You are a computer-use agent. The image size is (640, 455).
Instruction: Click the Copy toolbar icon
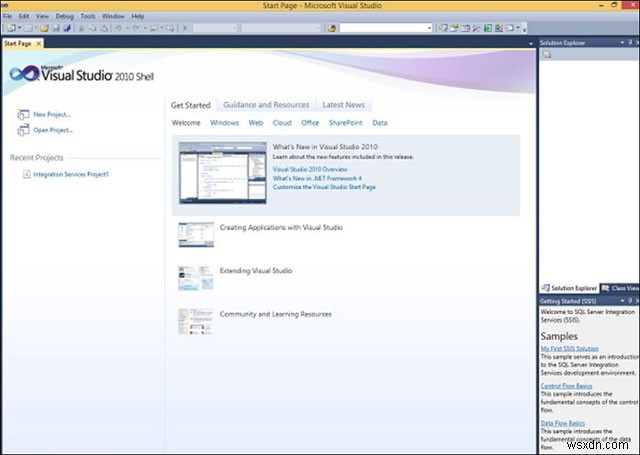[93, 28]
